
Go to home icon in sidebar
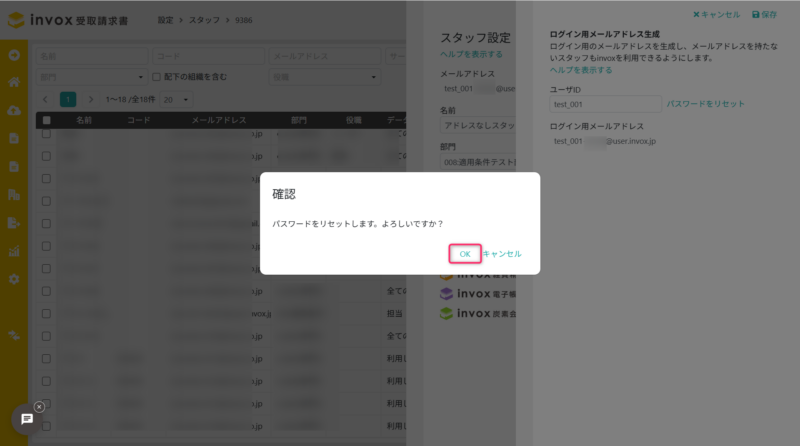14,82
